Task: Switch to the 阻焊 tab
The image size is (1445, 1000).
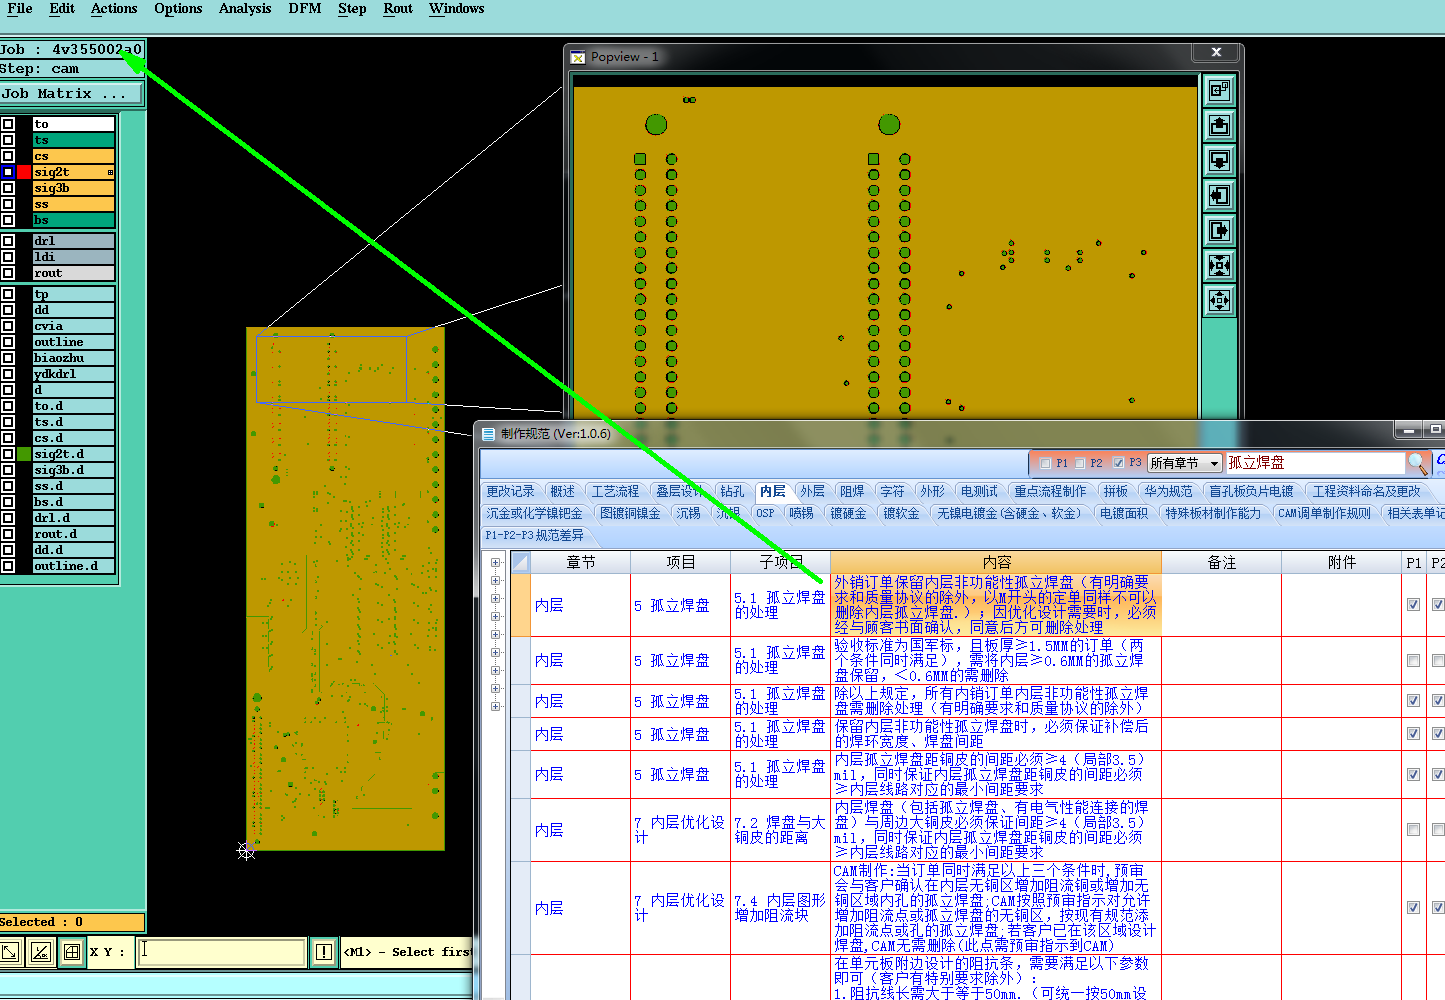Action: [x=852, y=491]
